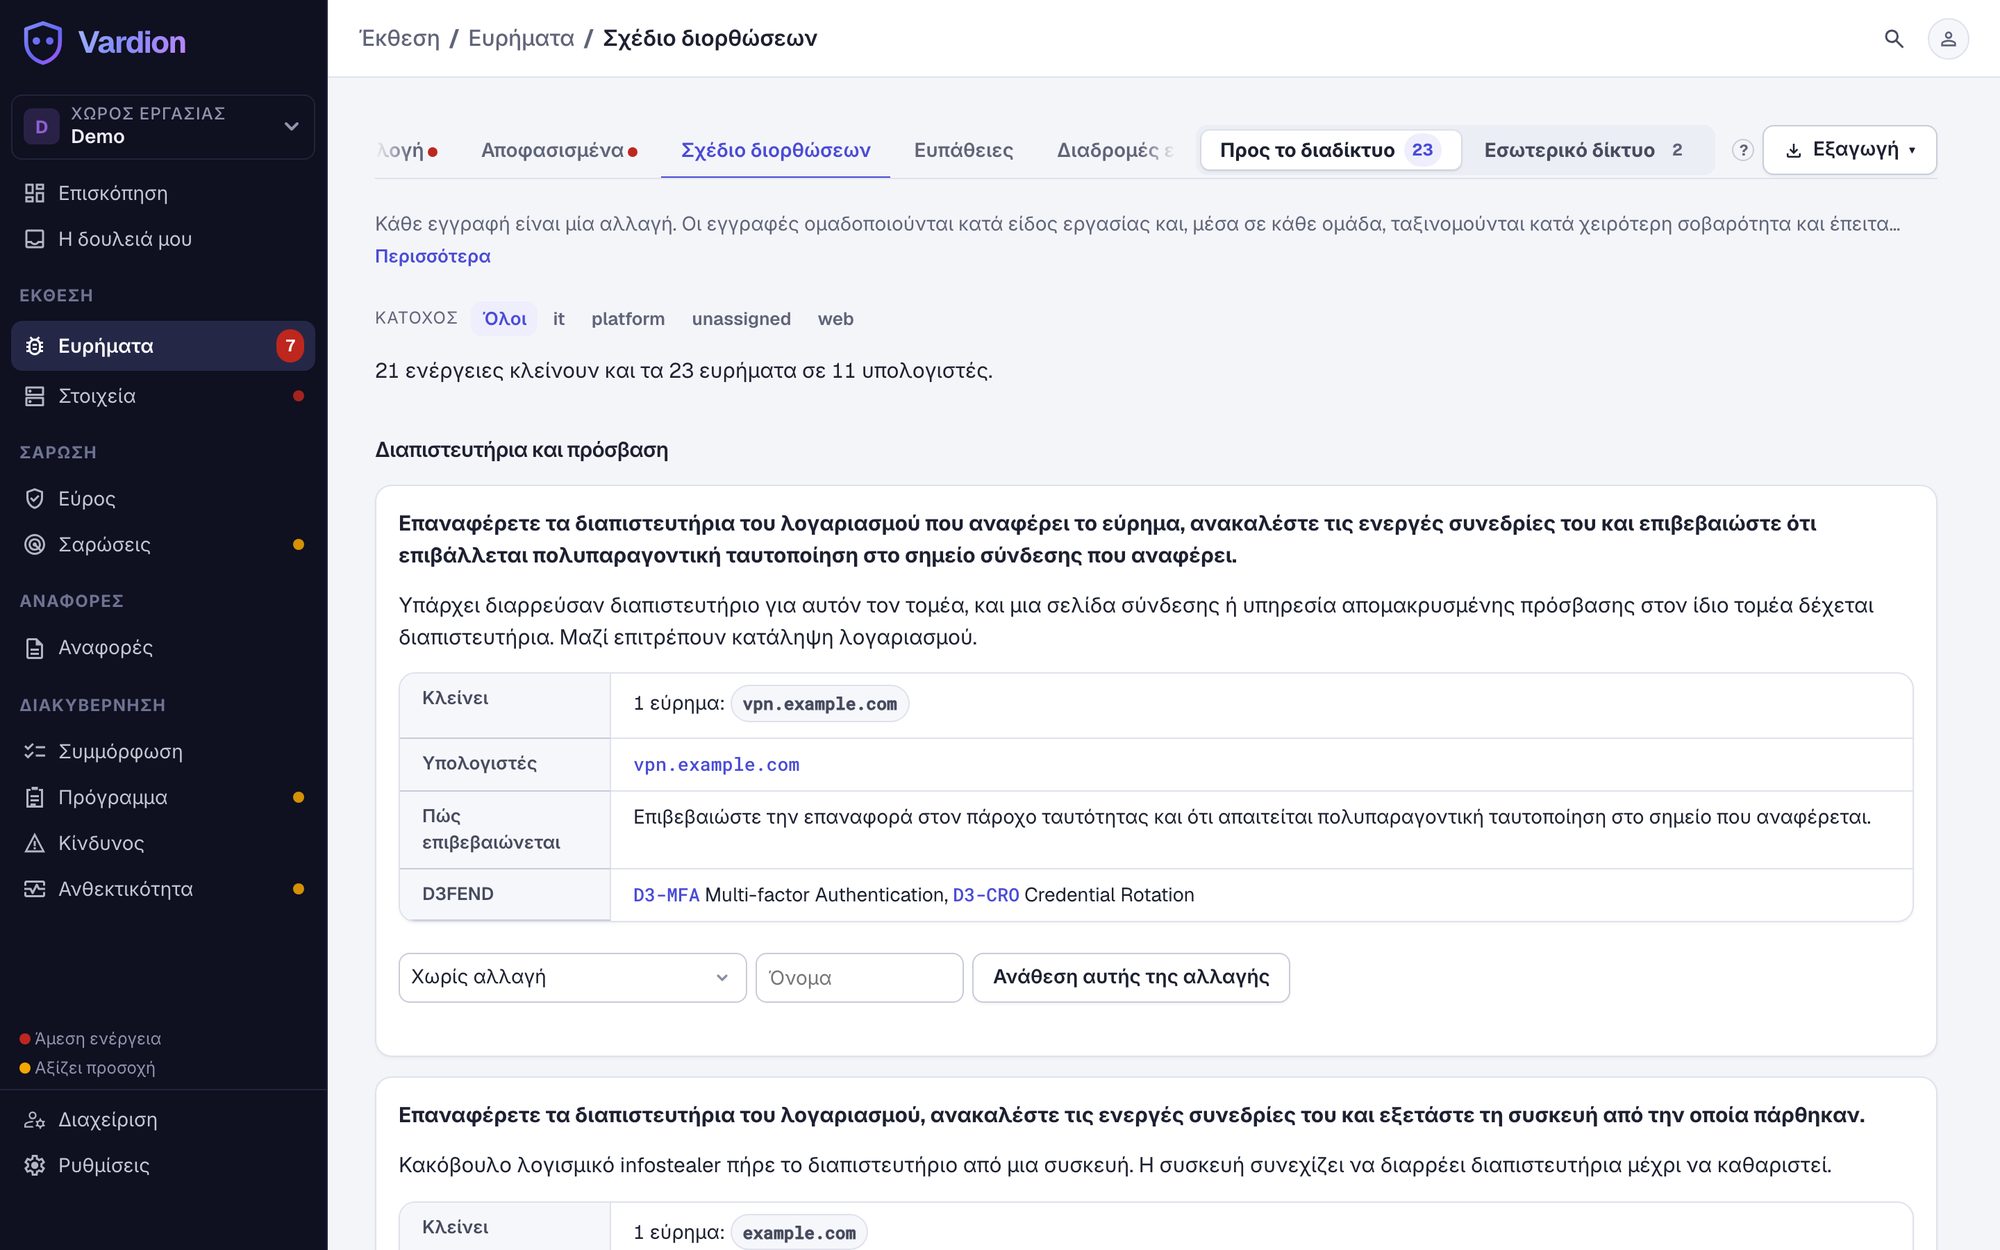
Task: Click the Περισσότερα link
Action: click(432, 256)
